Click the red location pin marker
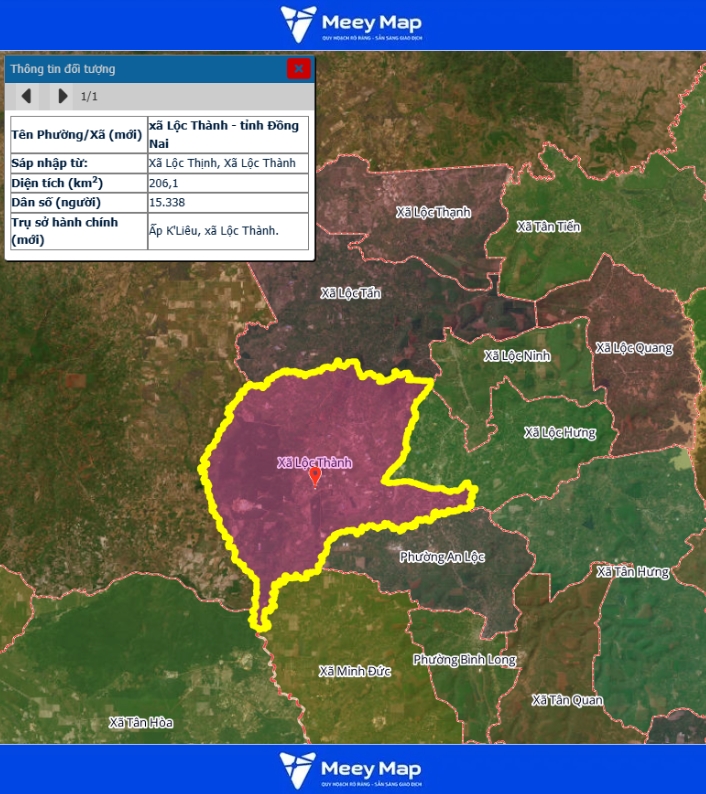The image size is (706, 794). [315, 477]
